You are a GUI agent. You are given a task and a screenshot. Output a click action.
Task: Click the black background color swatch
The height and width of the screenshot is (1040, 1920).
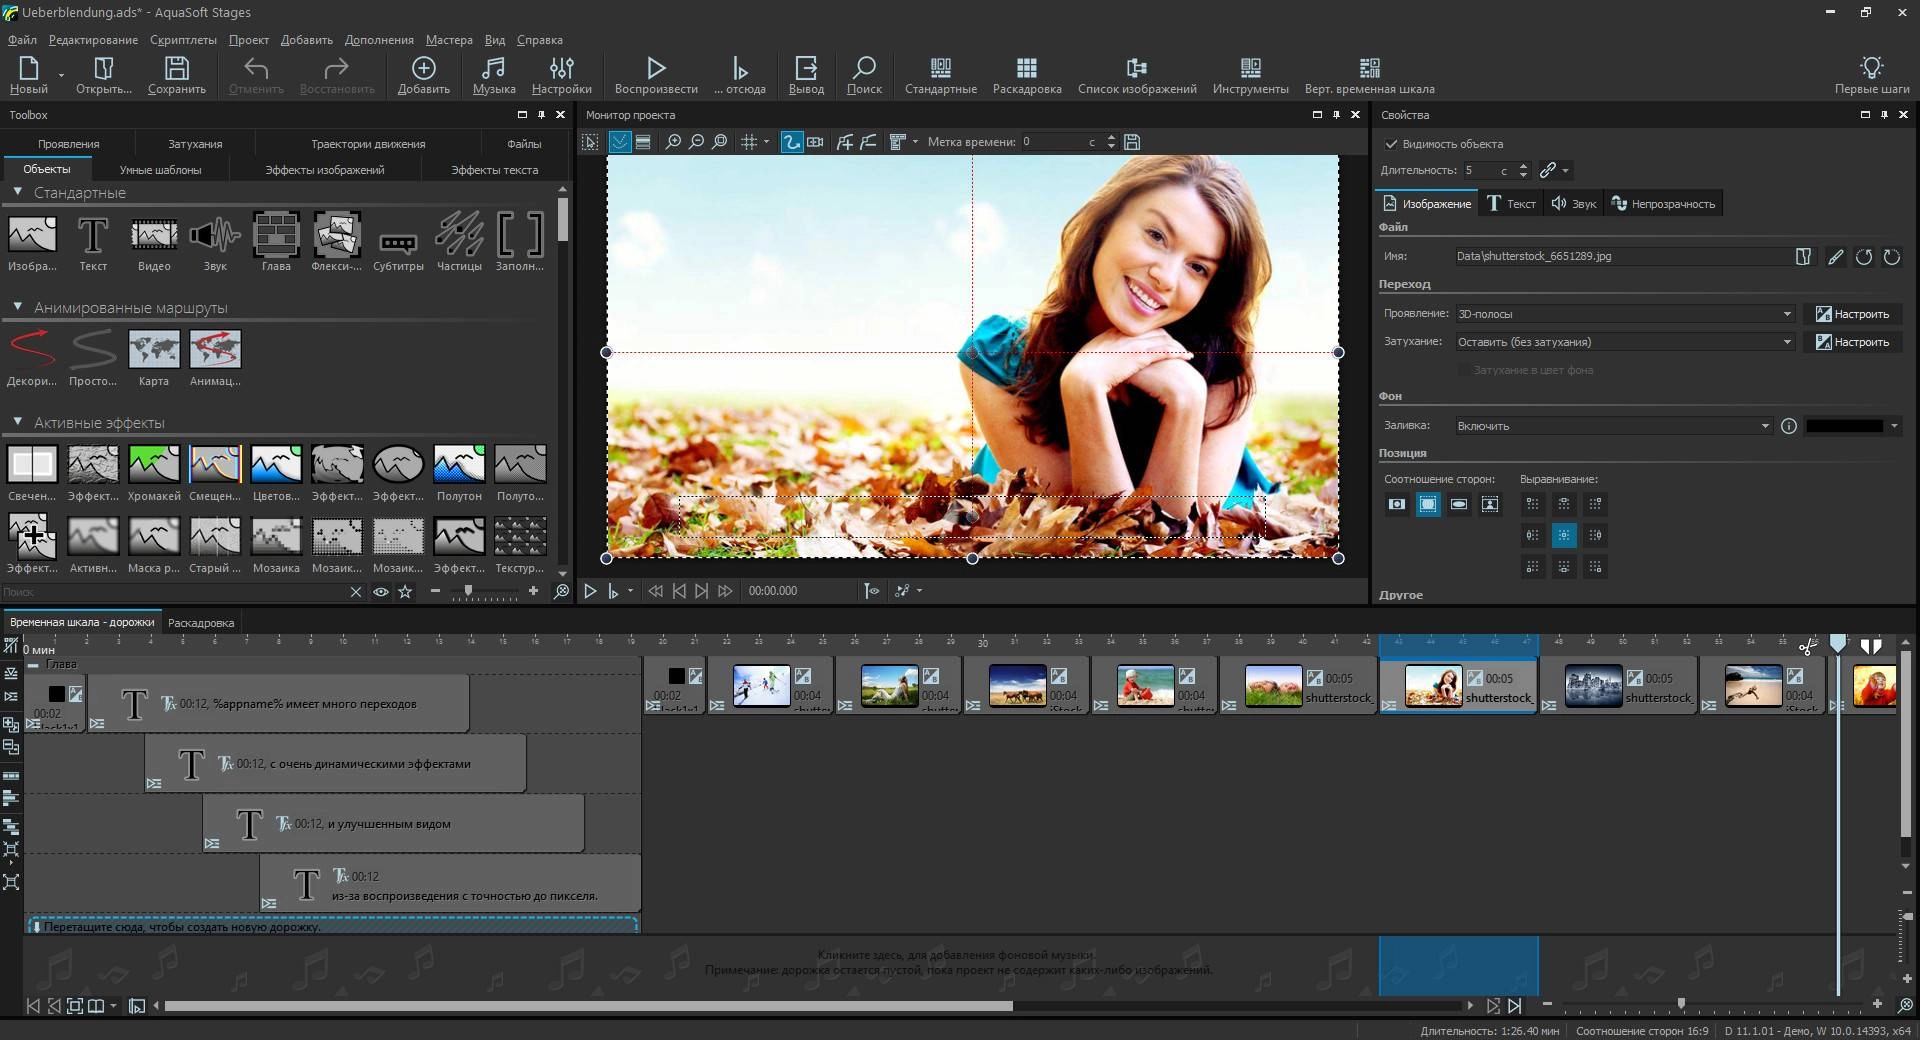pos(1845,426)
